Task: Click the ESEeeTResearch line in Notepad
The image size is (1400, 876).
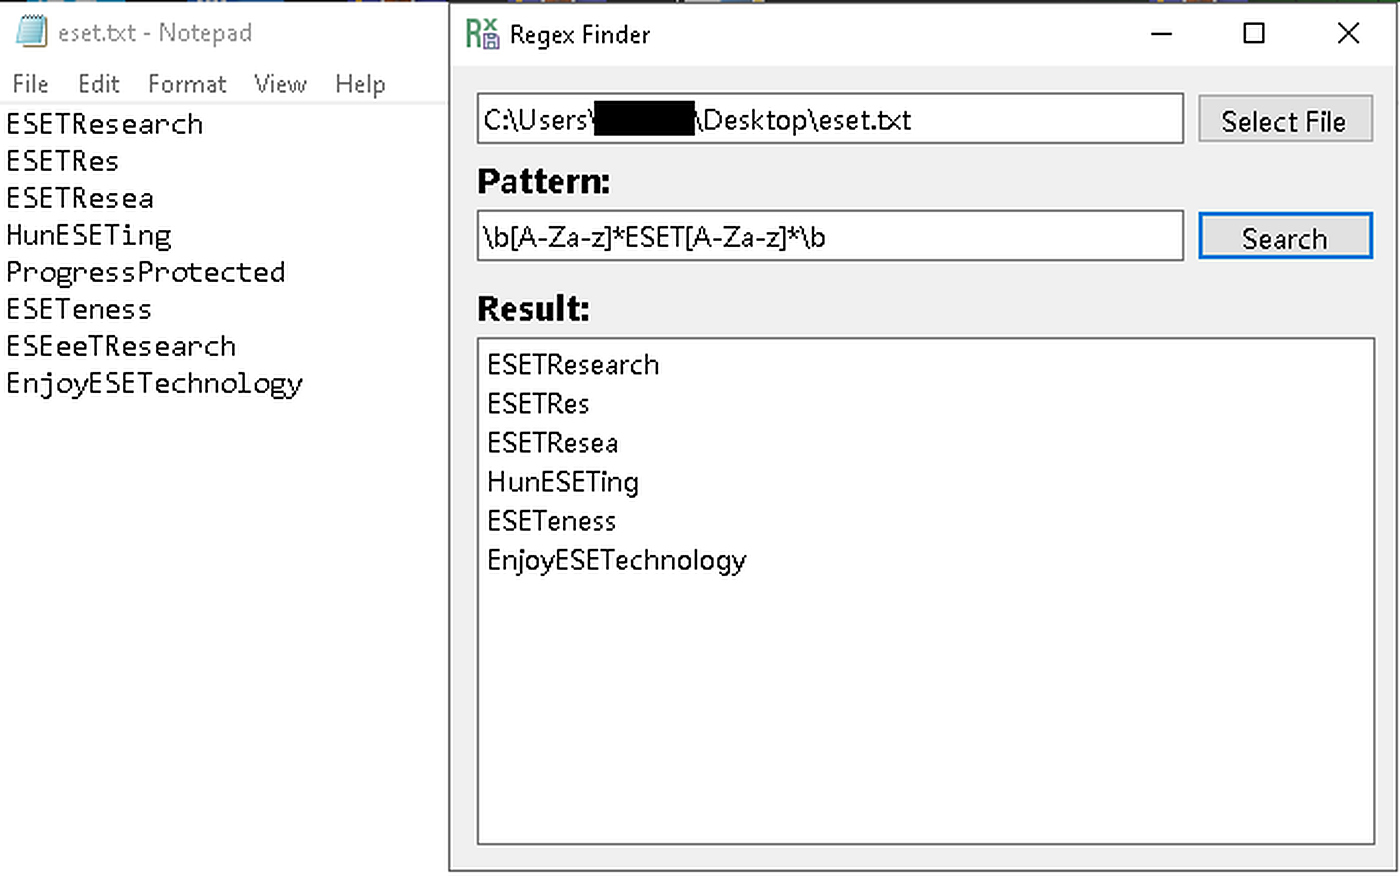Action: tap(121, 346)
